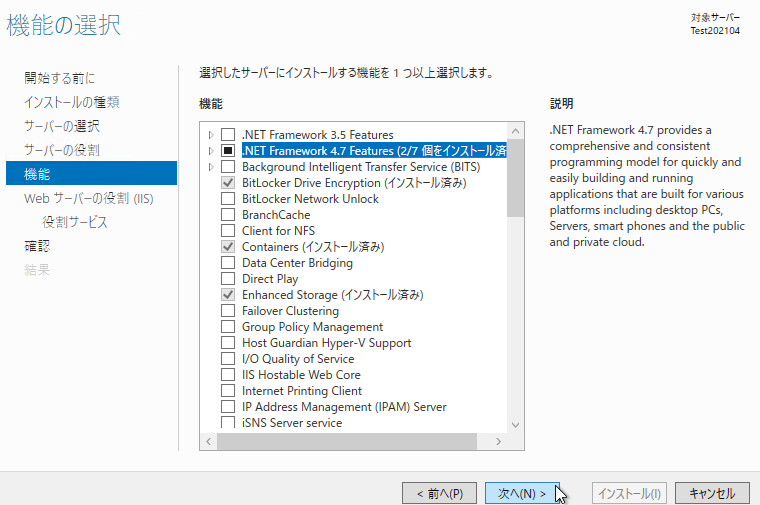Enable Background Intelligent Transfer Service (BITS) checkbox
Screen dimensions: 760x505
[228, 166]
